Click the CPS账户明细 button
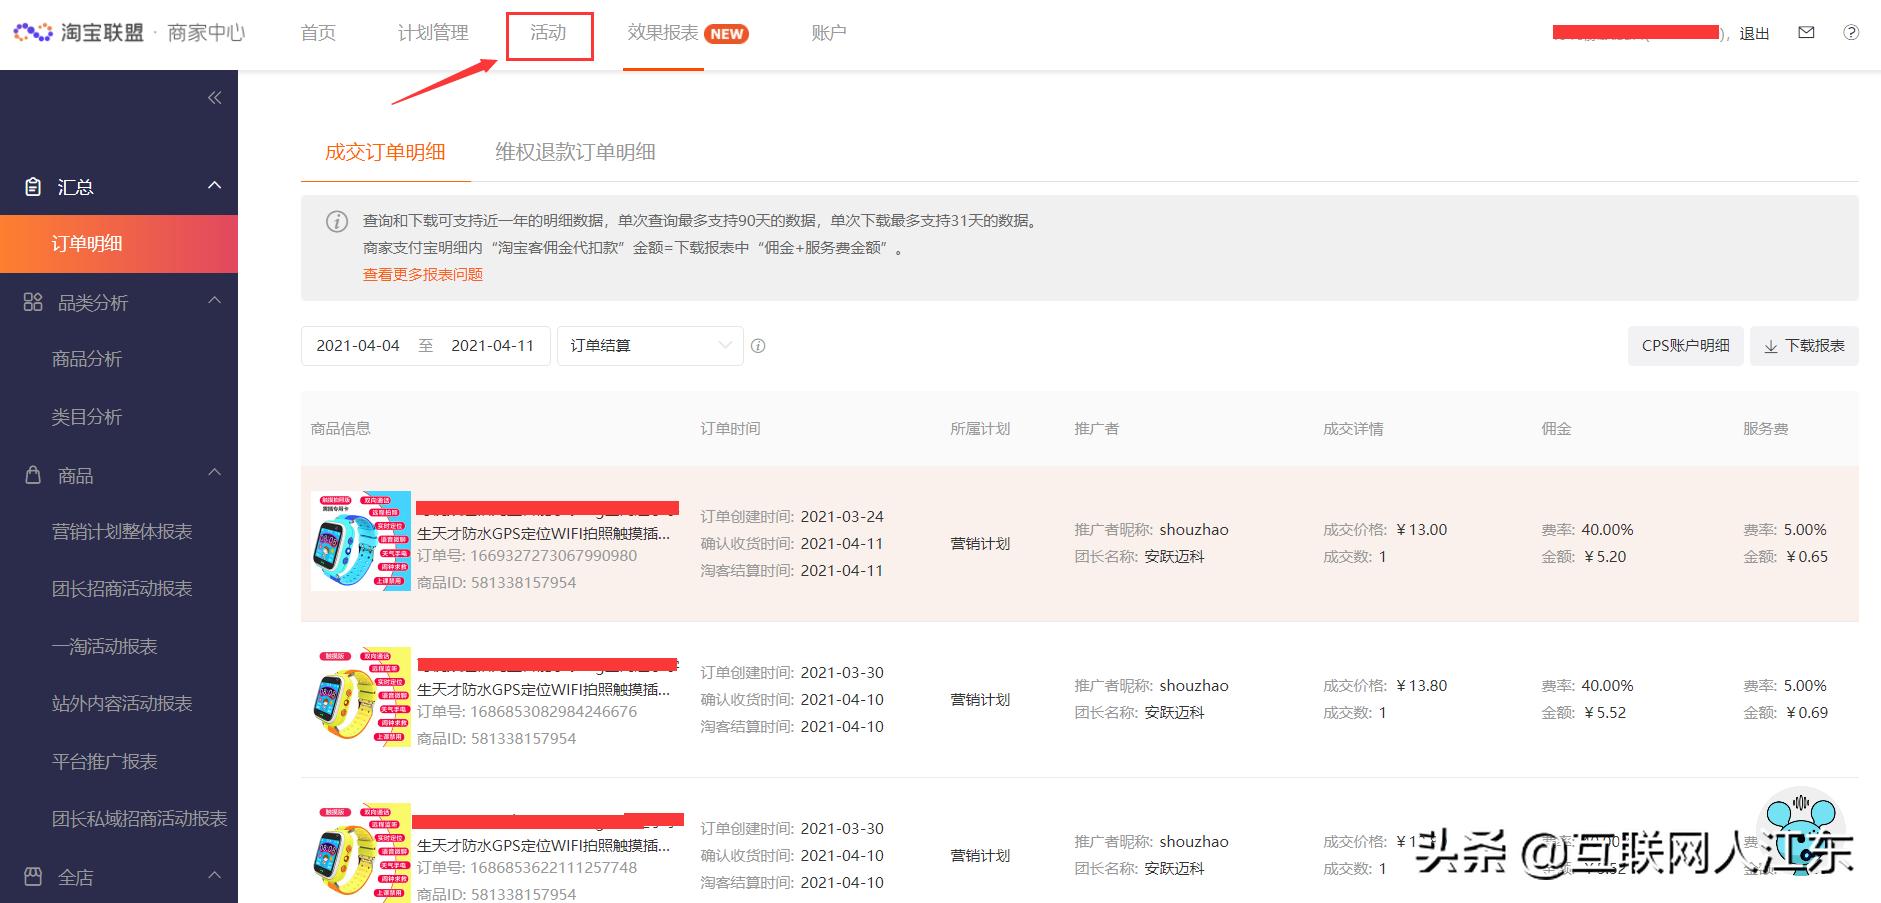This screenshot has width=1881, height=903. [1684, 346]
